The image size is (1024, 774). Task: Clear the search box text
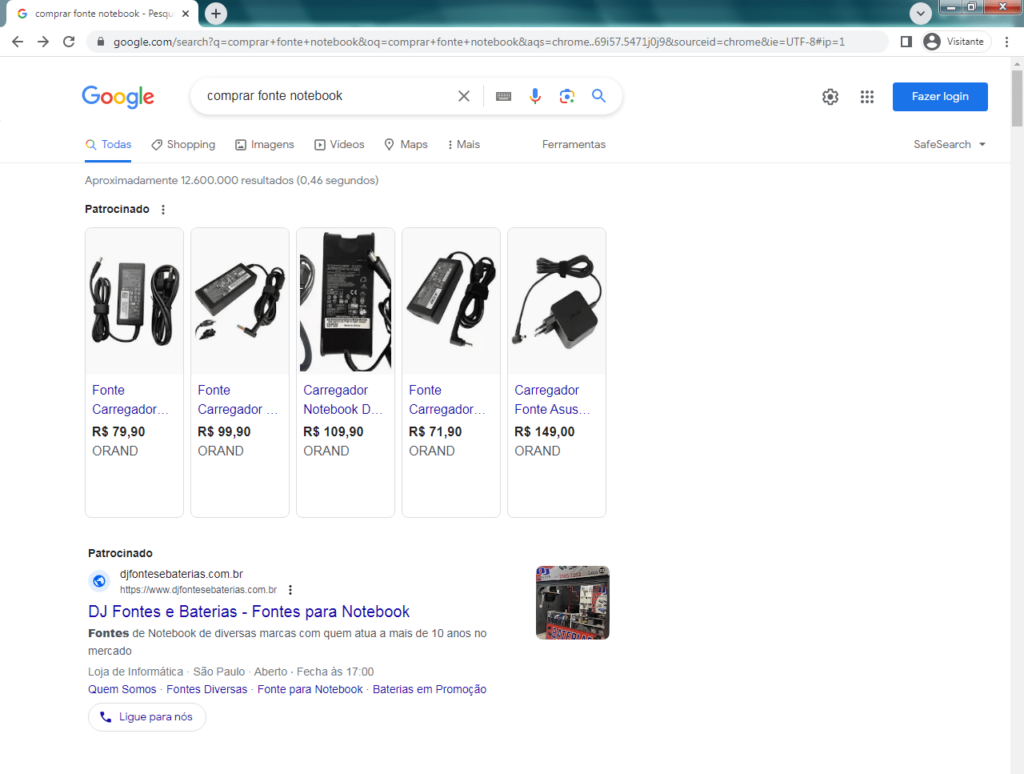[x=464, y=96]
